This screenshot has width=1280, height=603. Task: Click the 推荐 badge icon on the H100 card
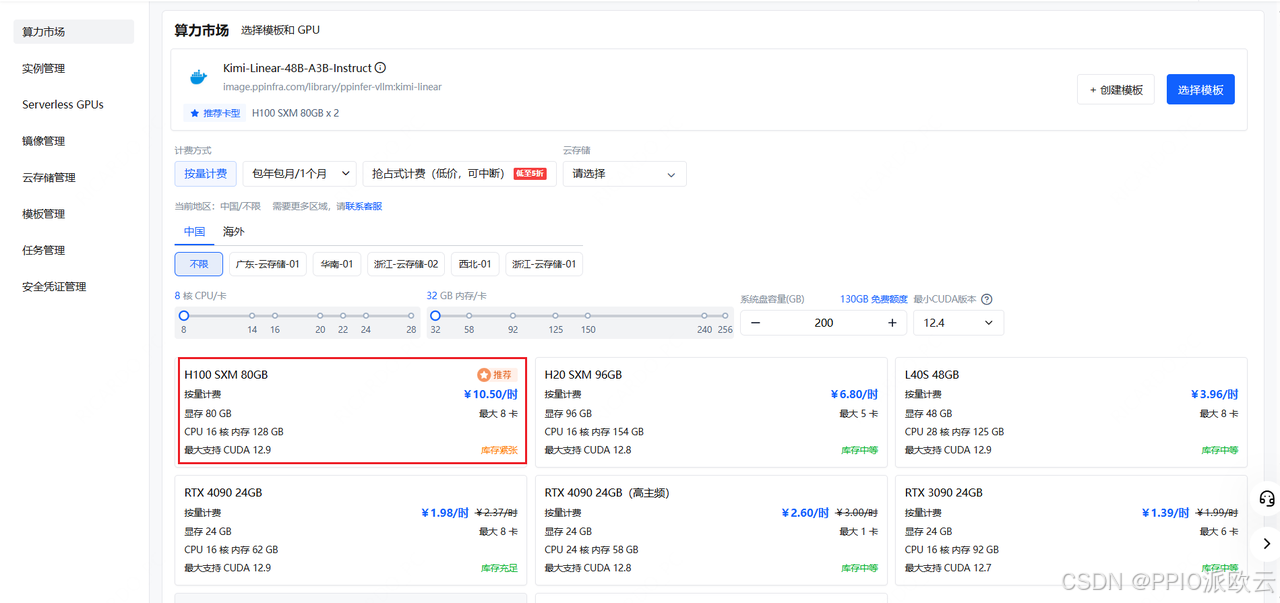point(484,375)
